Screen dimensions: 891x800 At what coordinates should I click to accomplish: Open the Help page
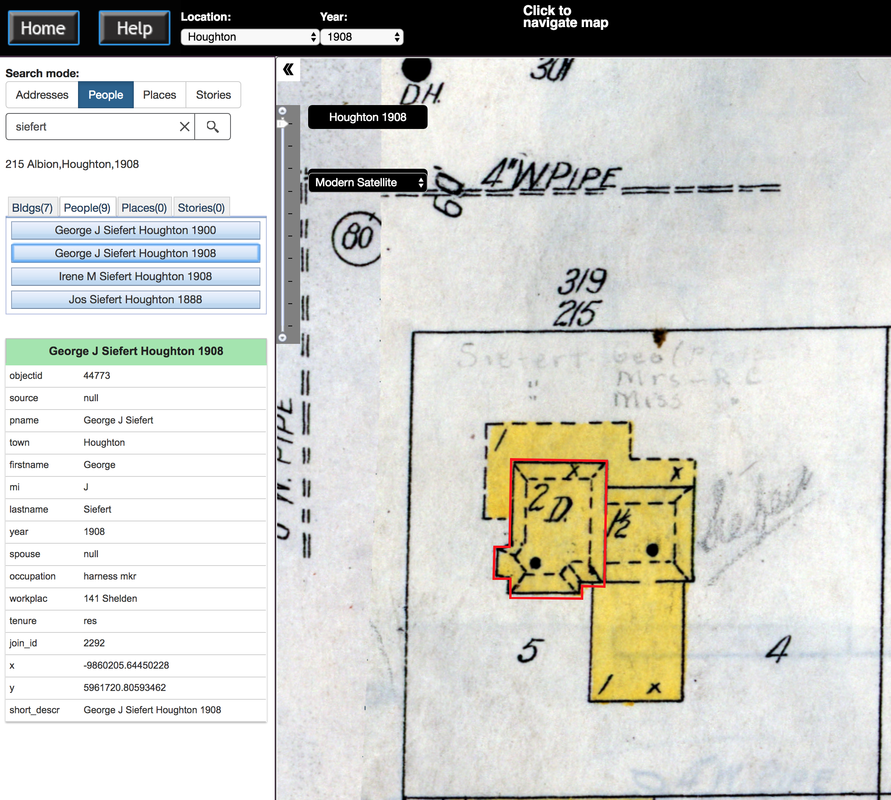[x=135, y=28]
